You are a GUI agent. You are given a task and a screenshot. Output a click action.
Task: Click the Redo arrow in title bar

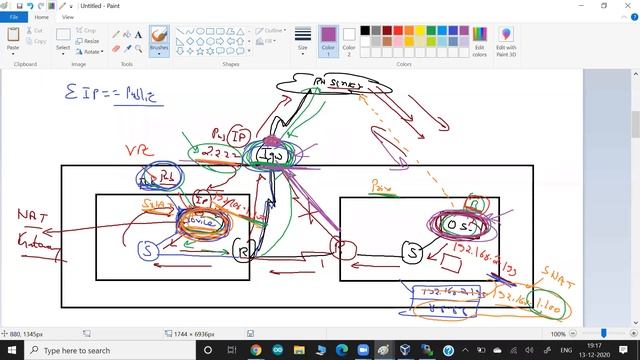40,6
